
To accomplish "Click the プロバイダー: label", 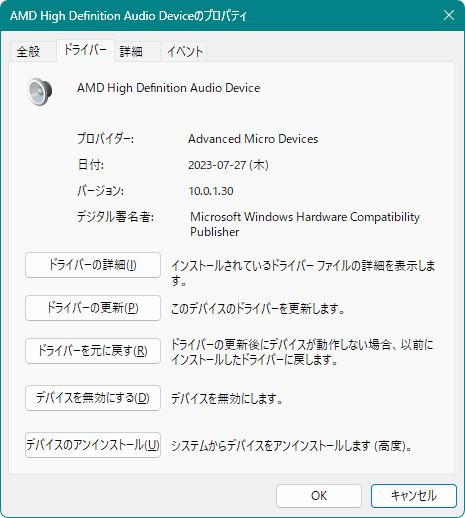I will (x=105, y=139).
